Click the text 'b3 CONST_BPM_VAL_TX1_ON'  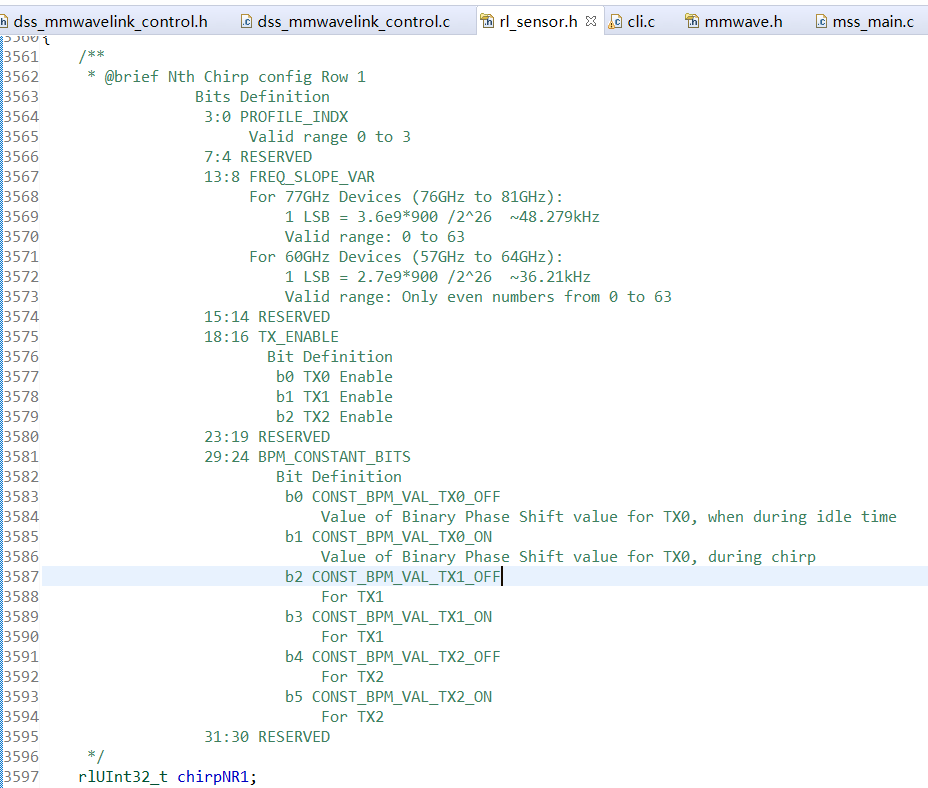[388, 617]
